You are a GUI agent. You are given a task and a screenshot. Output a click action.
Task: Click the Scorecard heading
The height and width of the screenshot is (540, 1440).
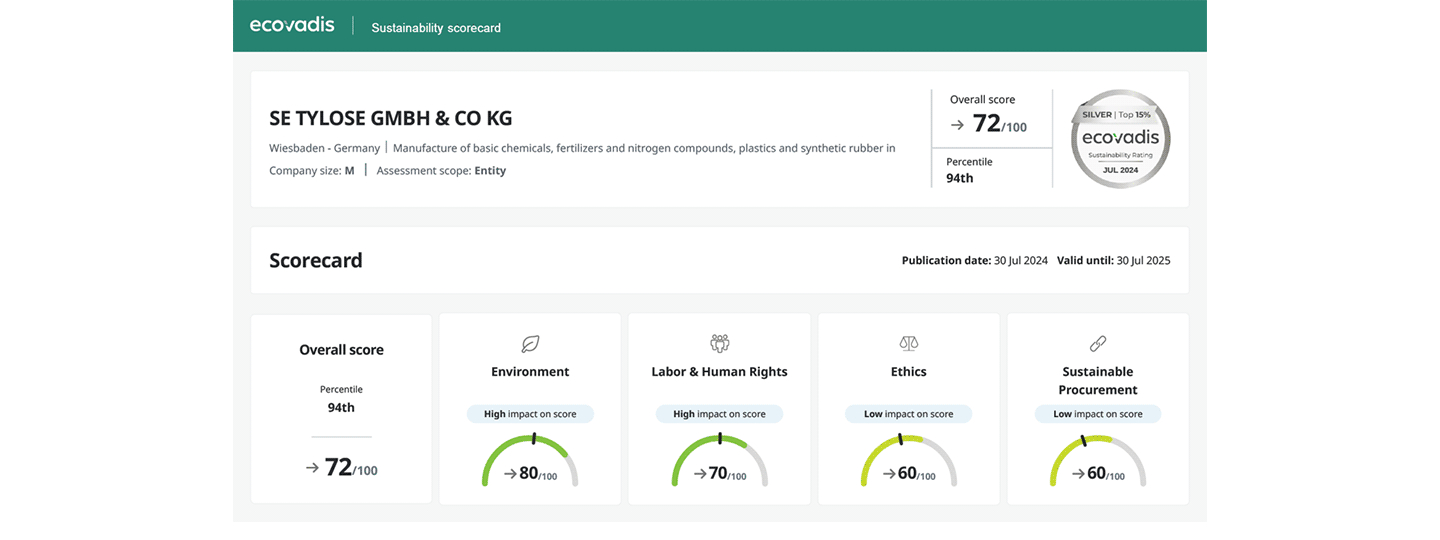[316, 261]
